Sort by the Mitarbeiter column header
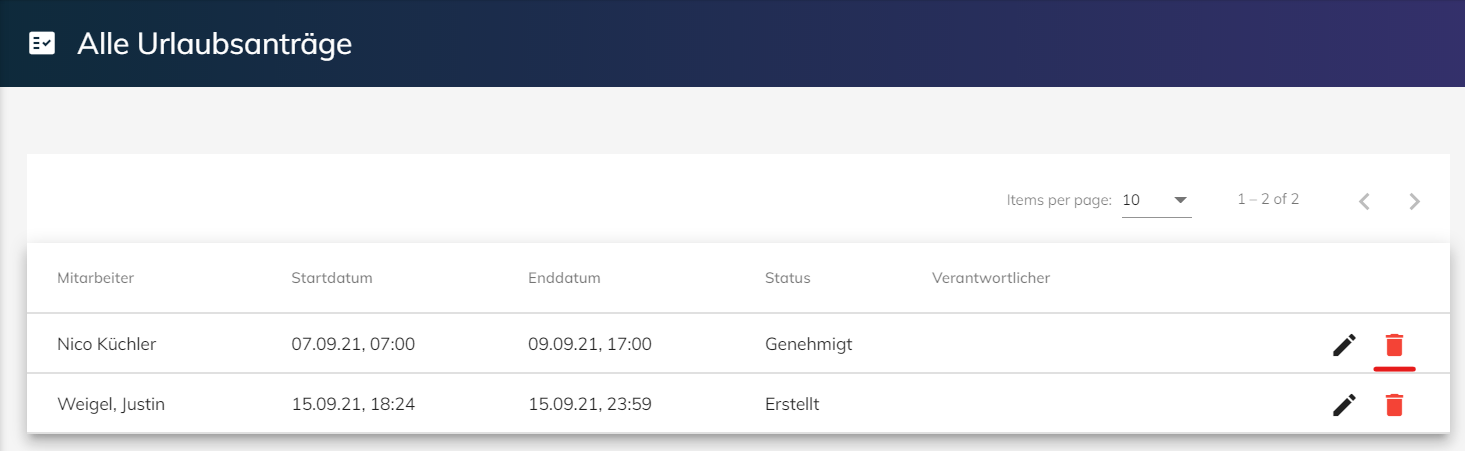 [96, 278]
